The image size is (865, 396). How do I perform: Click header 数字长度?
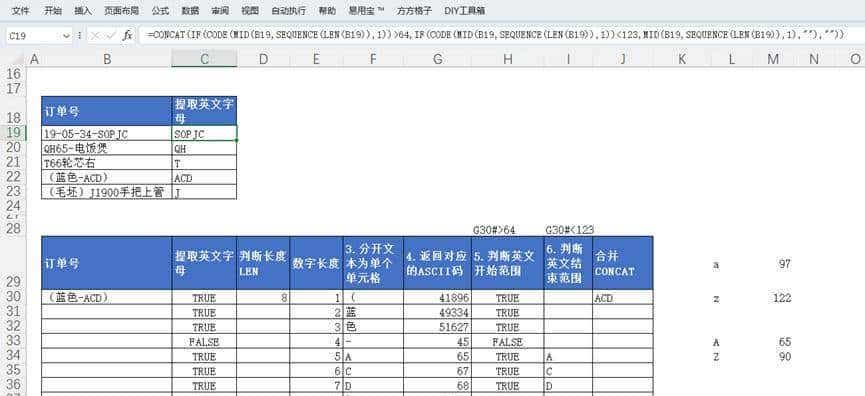(x=316, y=263)
